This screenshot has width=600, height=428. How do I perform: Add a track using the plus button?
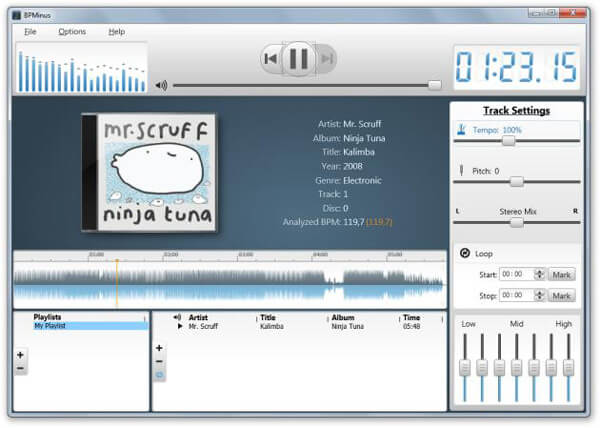click(159, 348)
